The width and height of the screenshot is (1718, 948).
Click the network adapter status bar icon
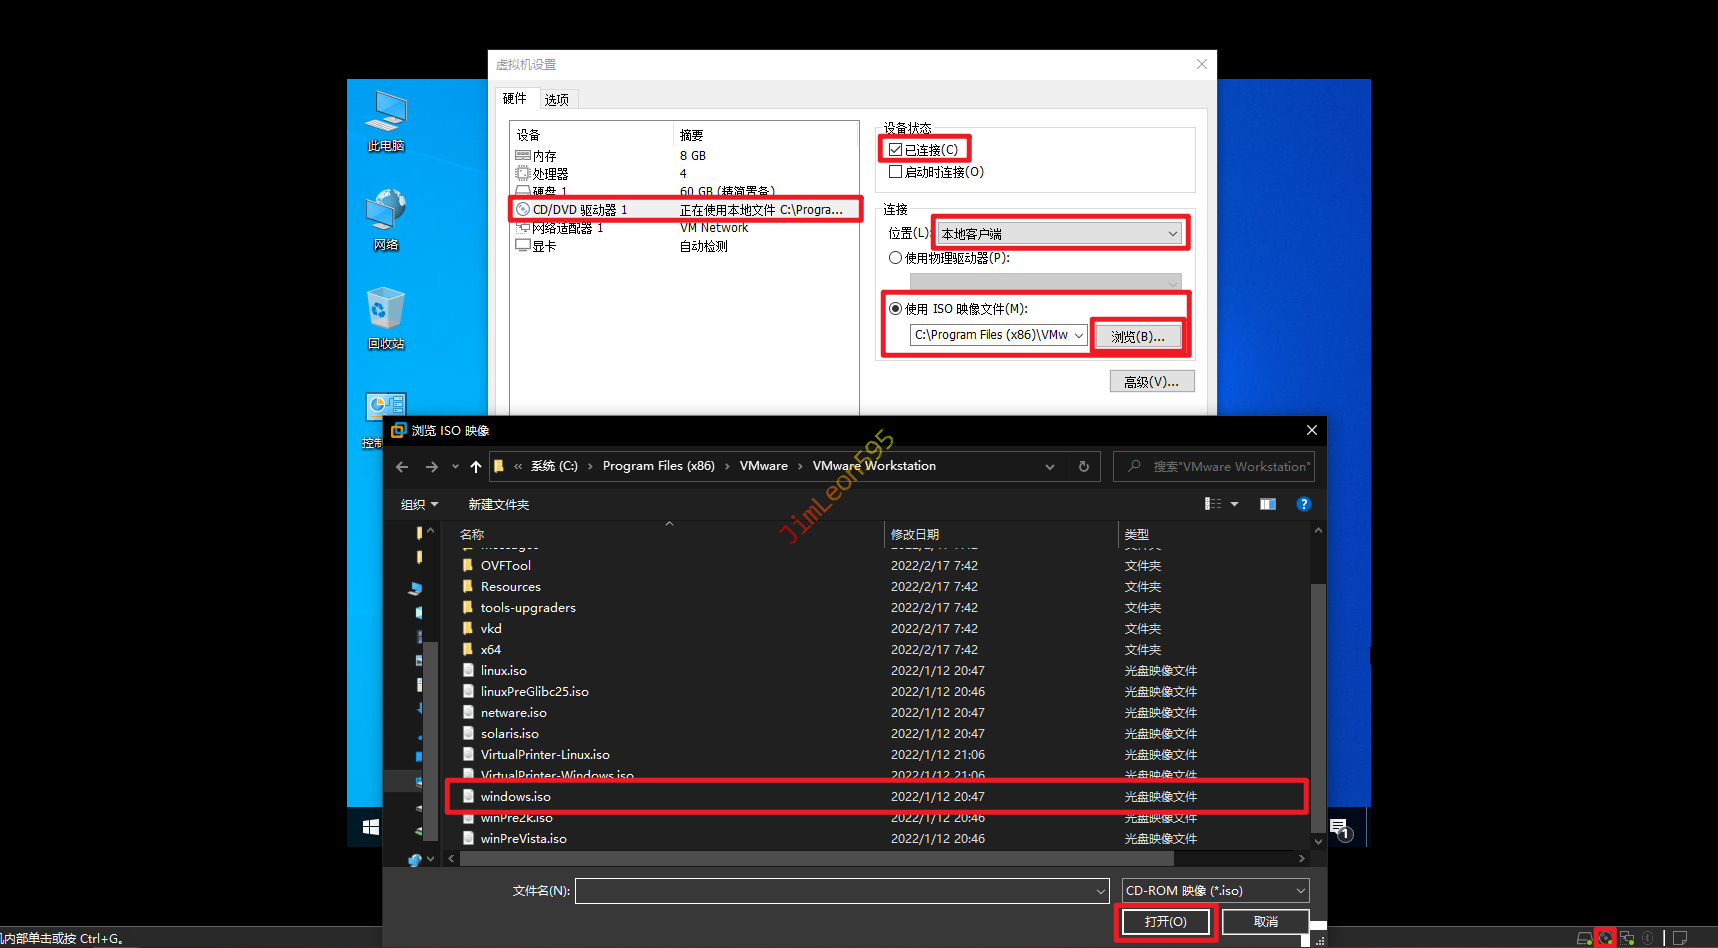click(x=1627, y=938)
